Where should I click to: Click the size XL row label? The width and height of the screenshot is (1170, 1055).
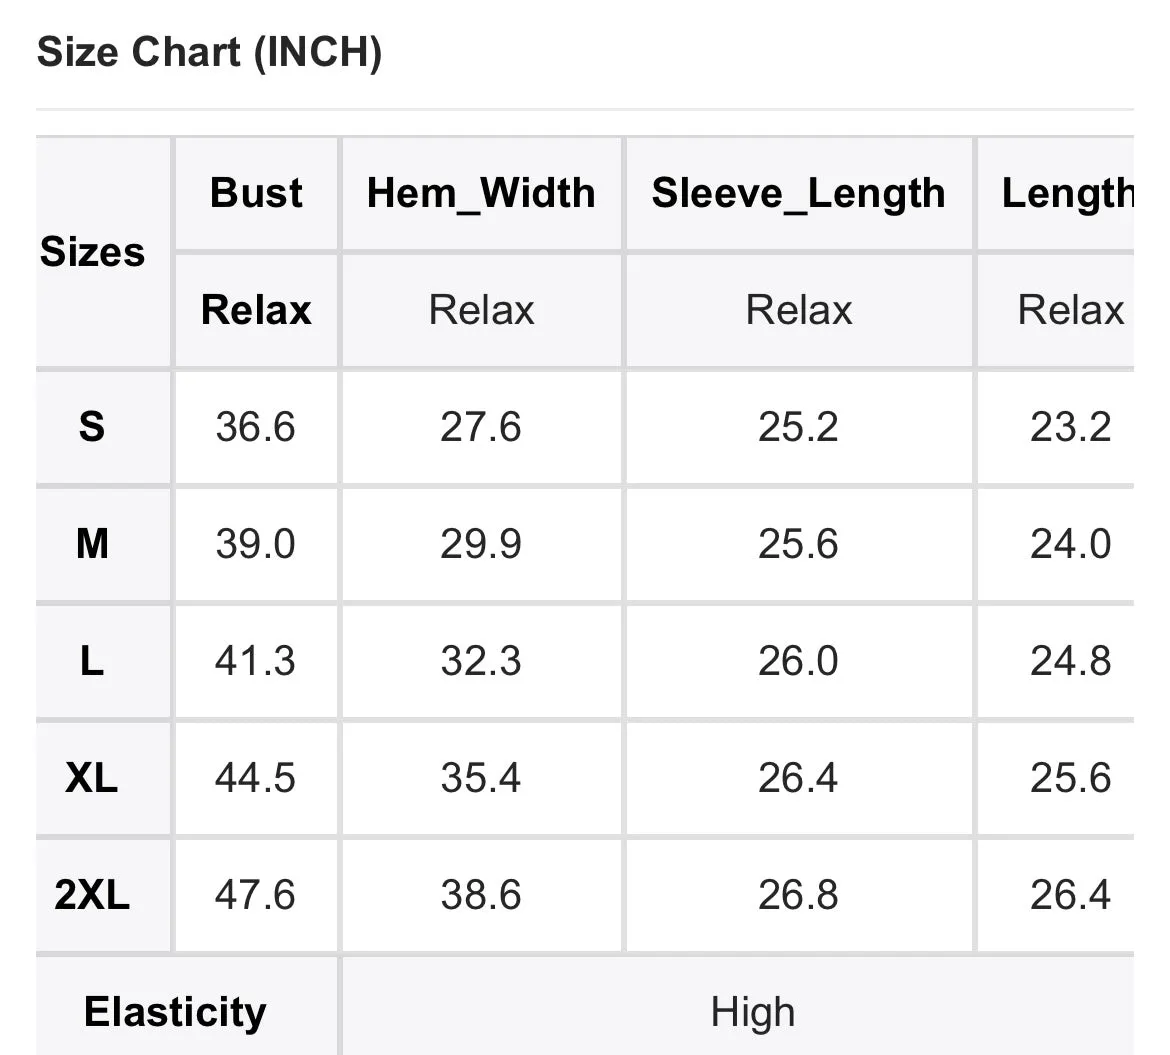pyautogui.click(x=92, y=777)
